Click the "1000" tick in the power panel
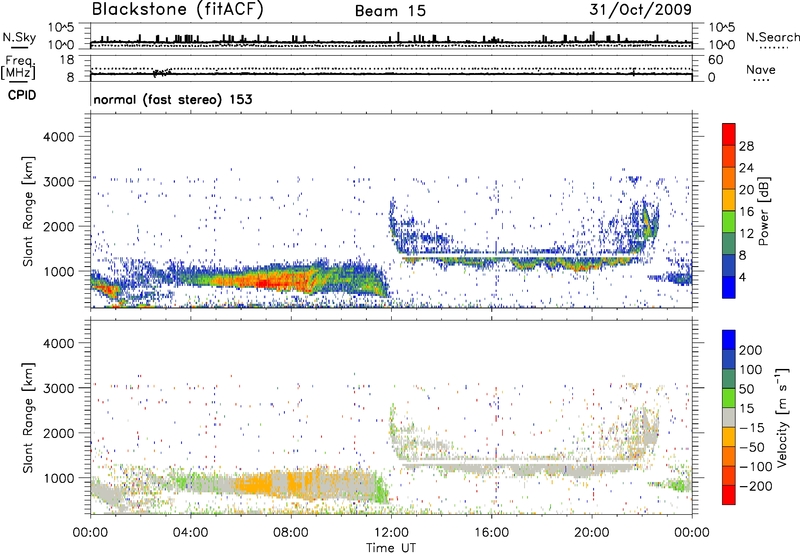Screen dimensions: 800x554 click(58, 271)
